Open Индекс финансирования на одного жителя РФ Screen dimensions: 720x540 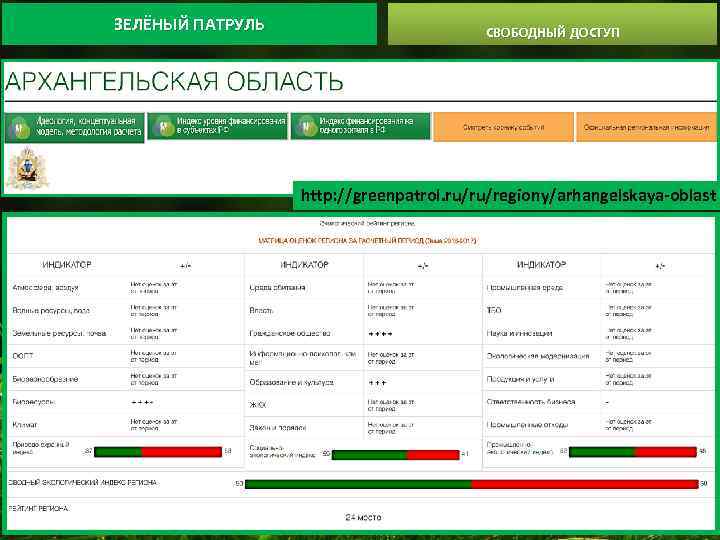[x=361, y=126]
